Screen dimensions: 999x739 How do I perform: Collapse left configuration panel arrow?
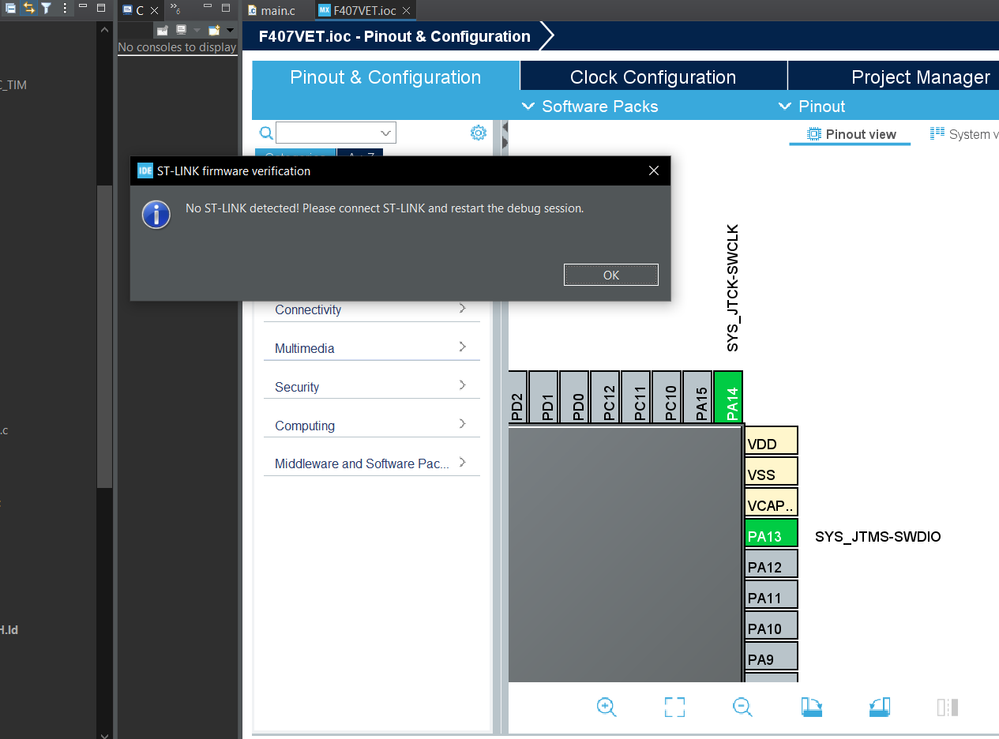click(x=505, y=127)
